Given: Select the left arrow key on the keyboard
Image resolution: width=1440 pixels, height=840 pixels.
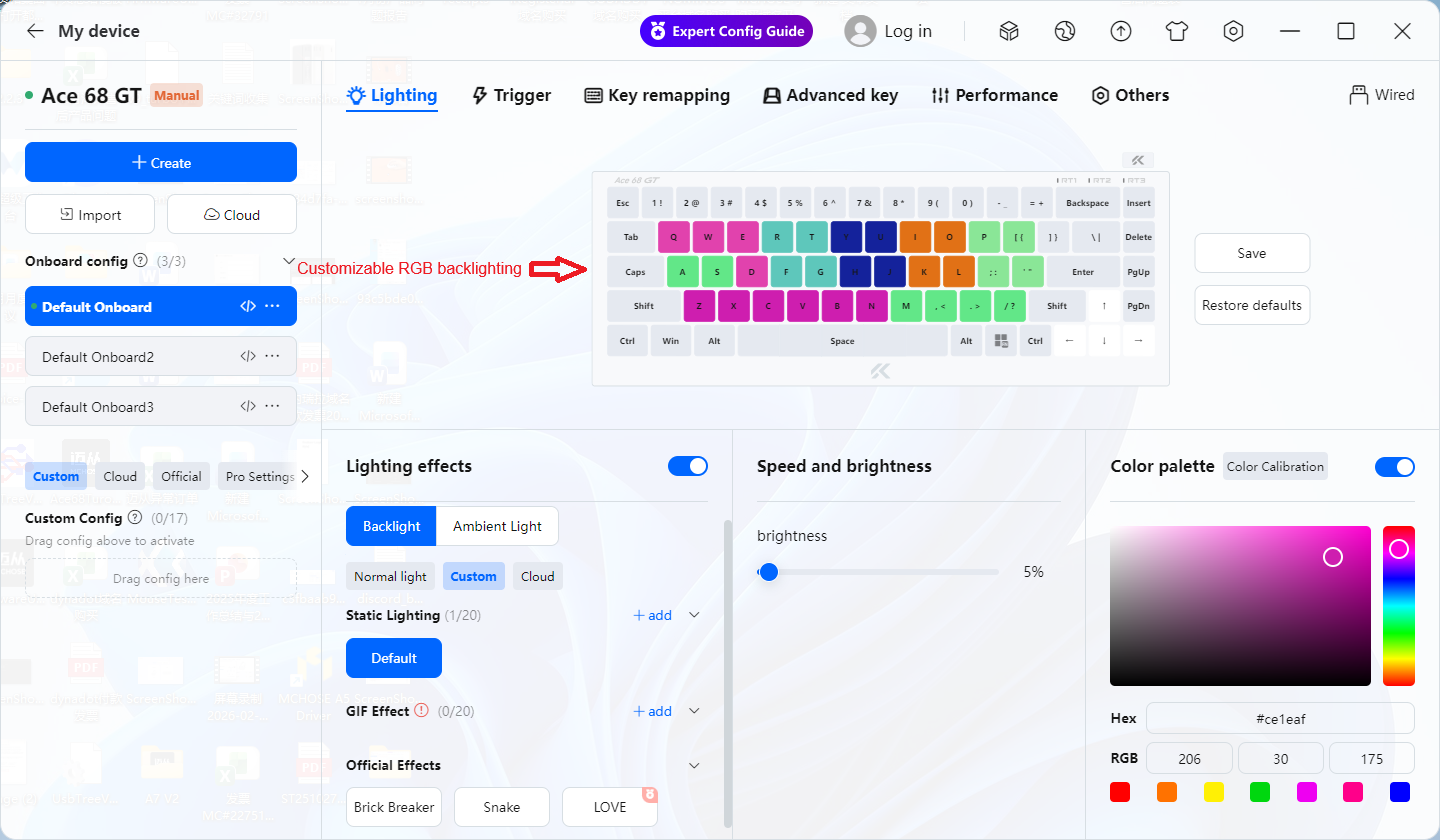Looking at the screenshot, I should [1070, 341].
